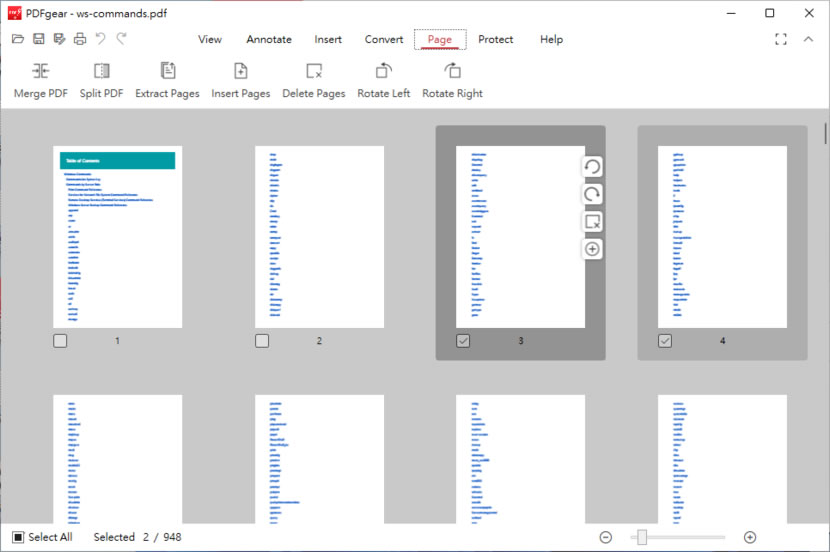Delete page 3 using the overlay icon
Viewport: 830px width, 552px height.
[592, 222]
